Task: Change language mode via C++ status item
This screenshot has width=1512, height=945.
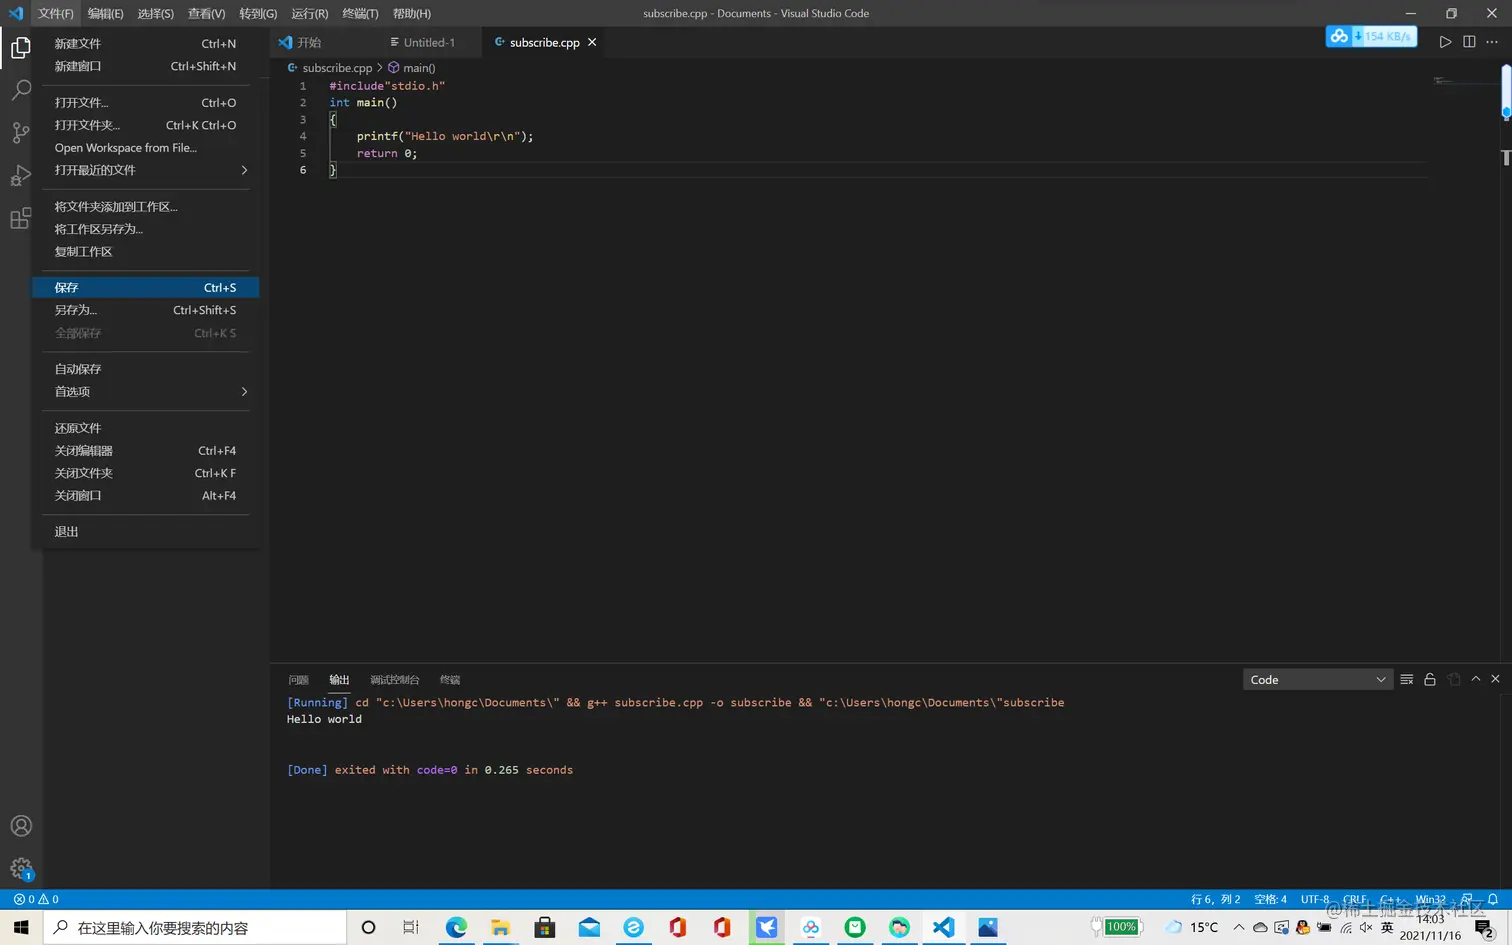Action: pos(1391,899)
